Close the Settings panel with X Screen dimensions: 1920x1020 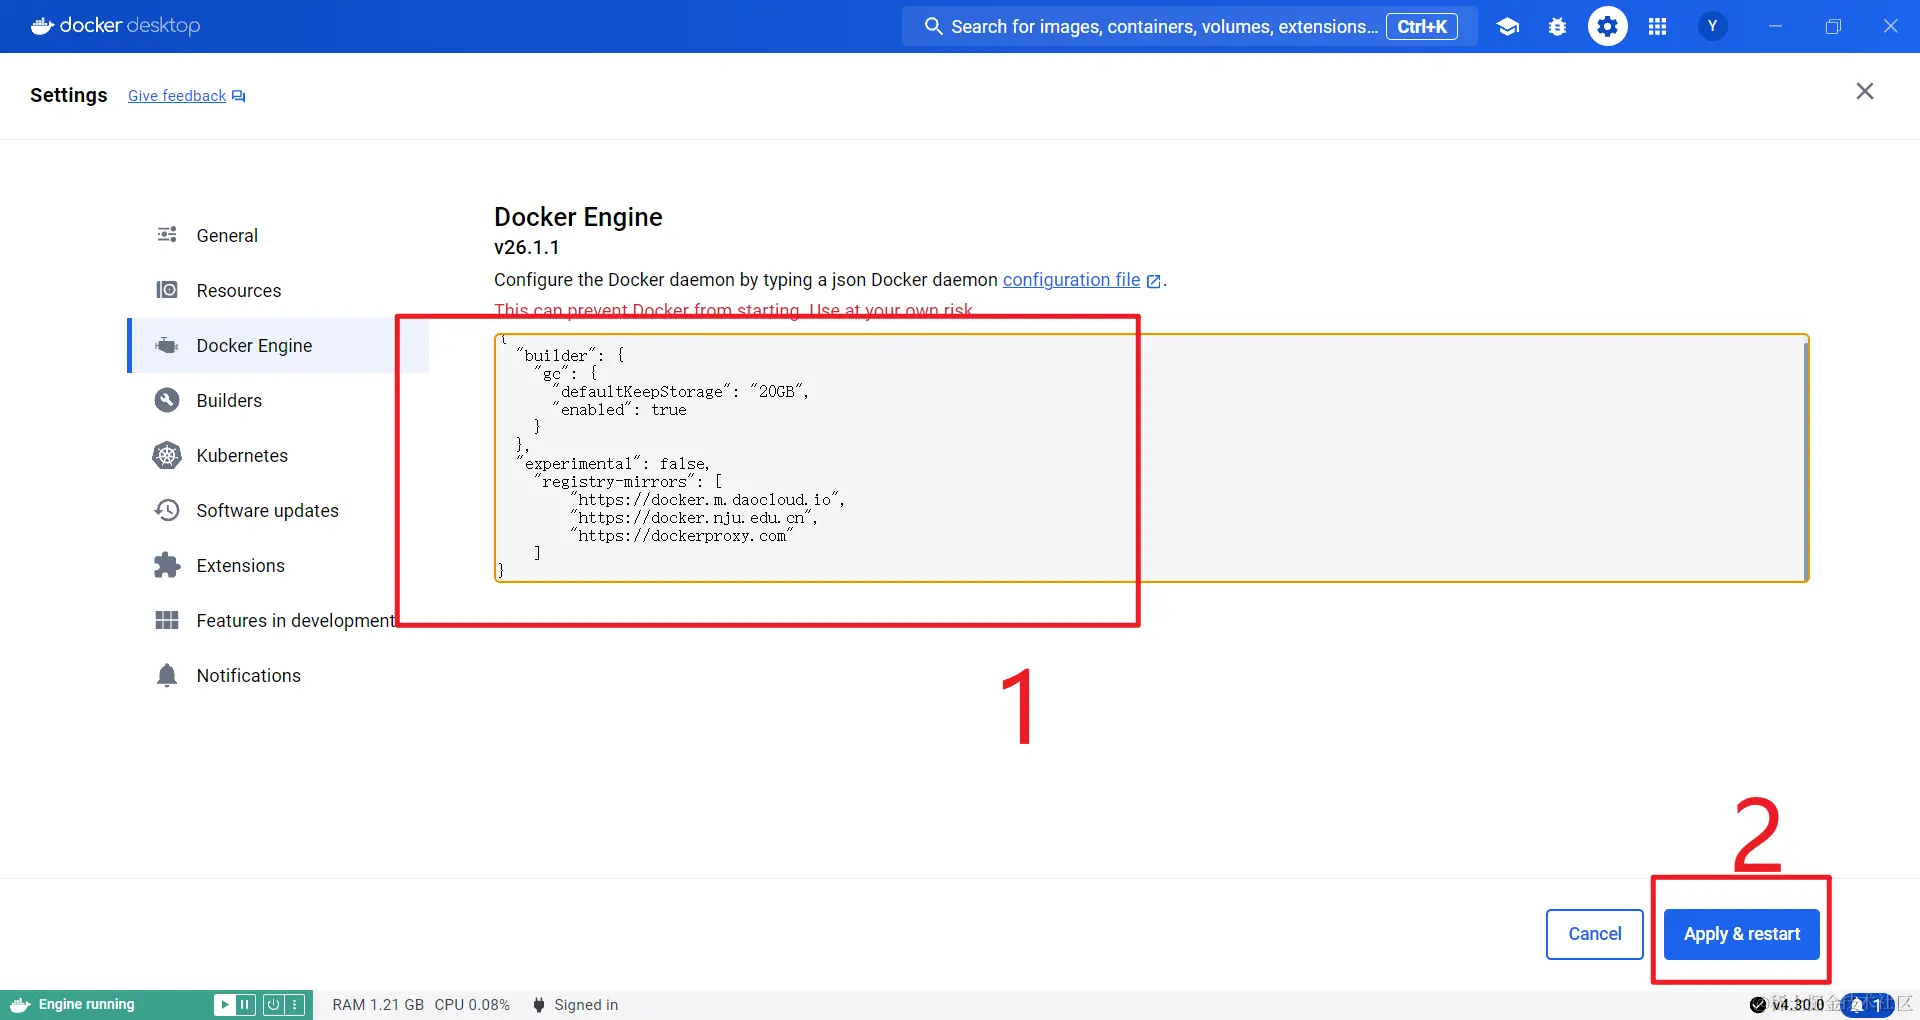pyautogui.click(x=1865, y=92)
